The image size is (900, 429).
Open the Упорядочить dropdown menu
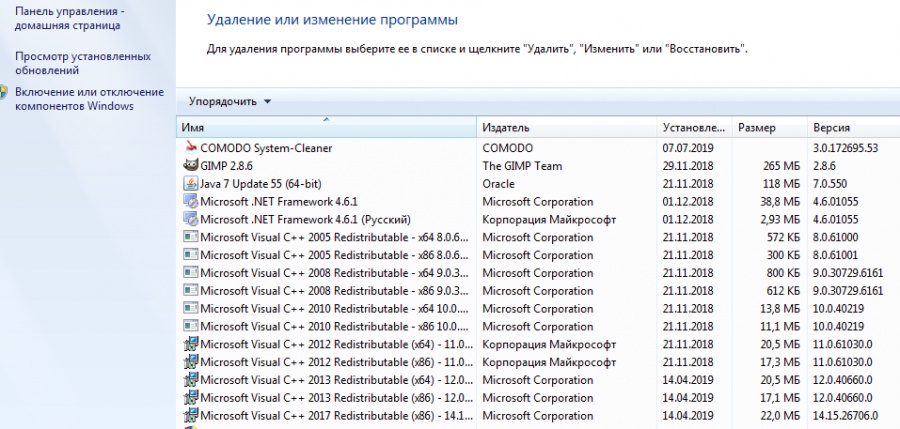230,102
